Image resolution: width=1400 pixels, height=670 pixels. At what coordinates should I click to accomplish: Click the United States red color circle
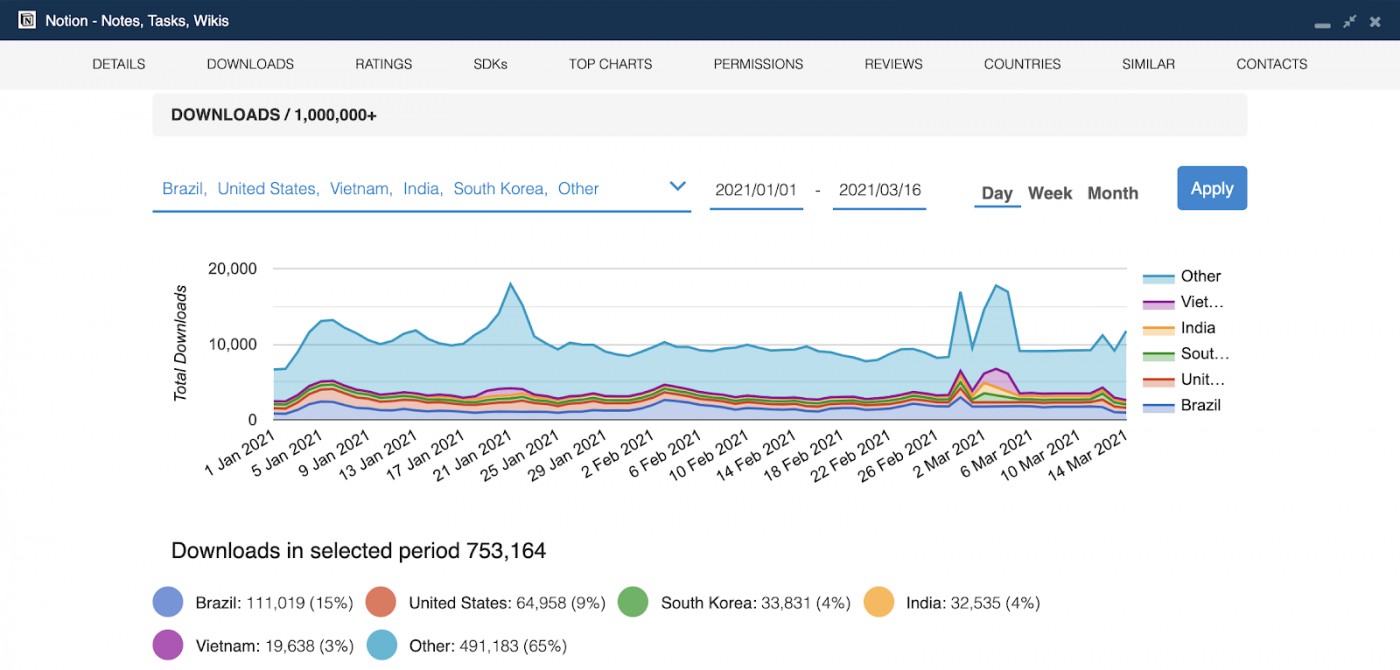(381, 603)
